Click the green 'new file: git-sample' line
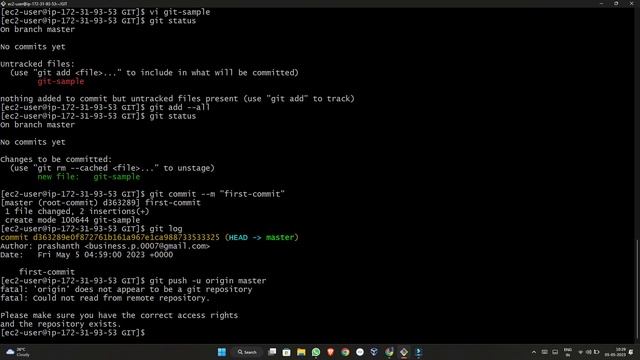Viewport: 640px width, 360px height. click(89, 177)
